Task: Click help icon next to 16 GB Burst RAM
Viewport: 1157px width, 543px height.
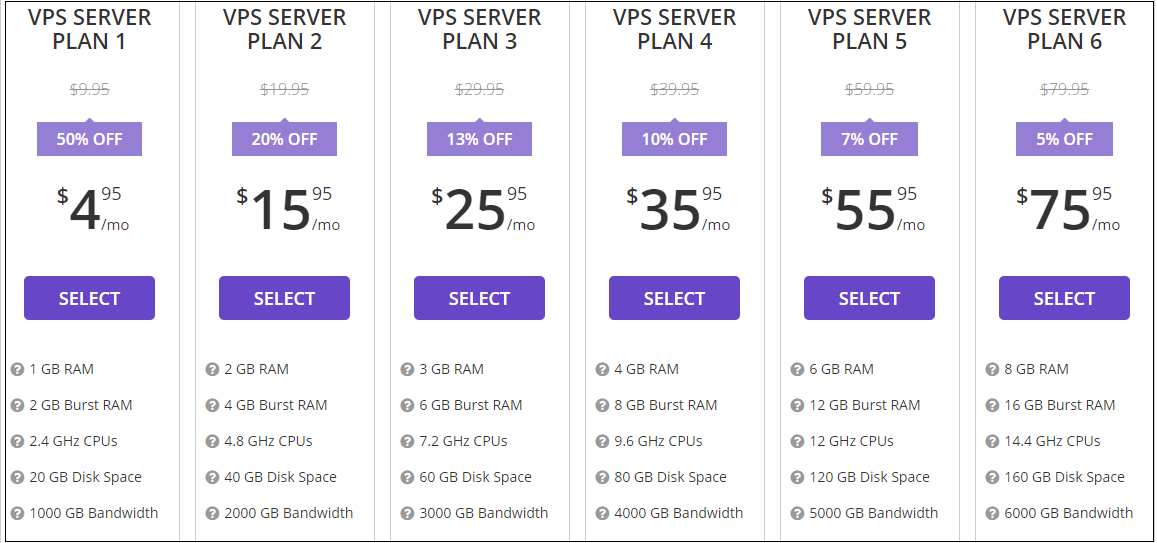Action: click(992, 406)
